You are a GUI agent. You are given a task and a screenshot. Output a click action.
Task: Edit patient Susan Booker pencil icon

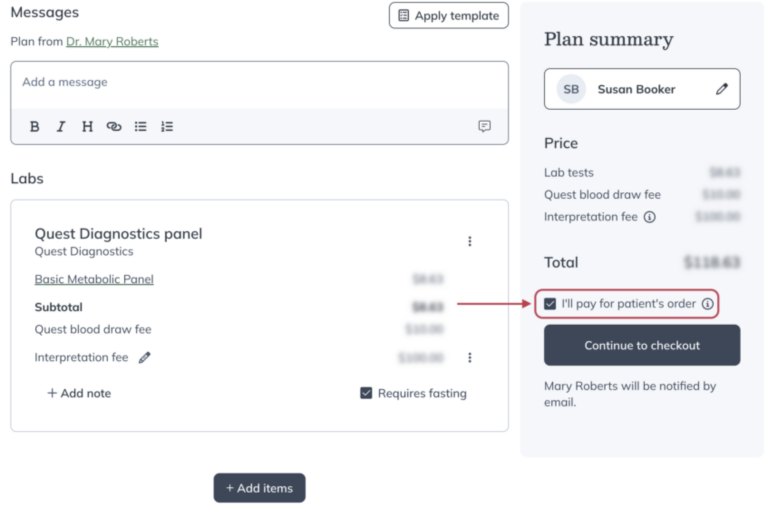coord(722,89)
